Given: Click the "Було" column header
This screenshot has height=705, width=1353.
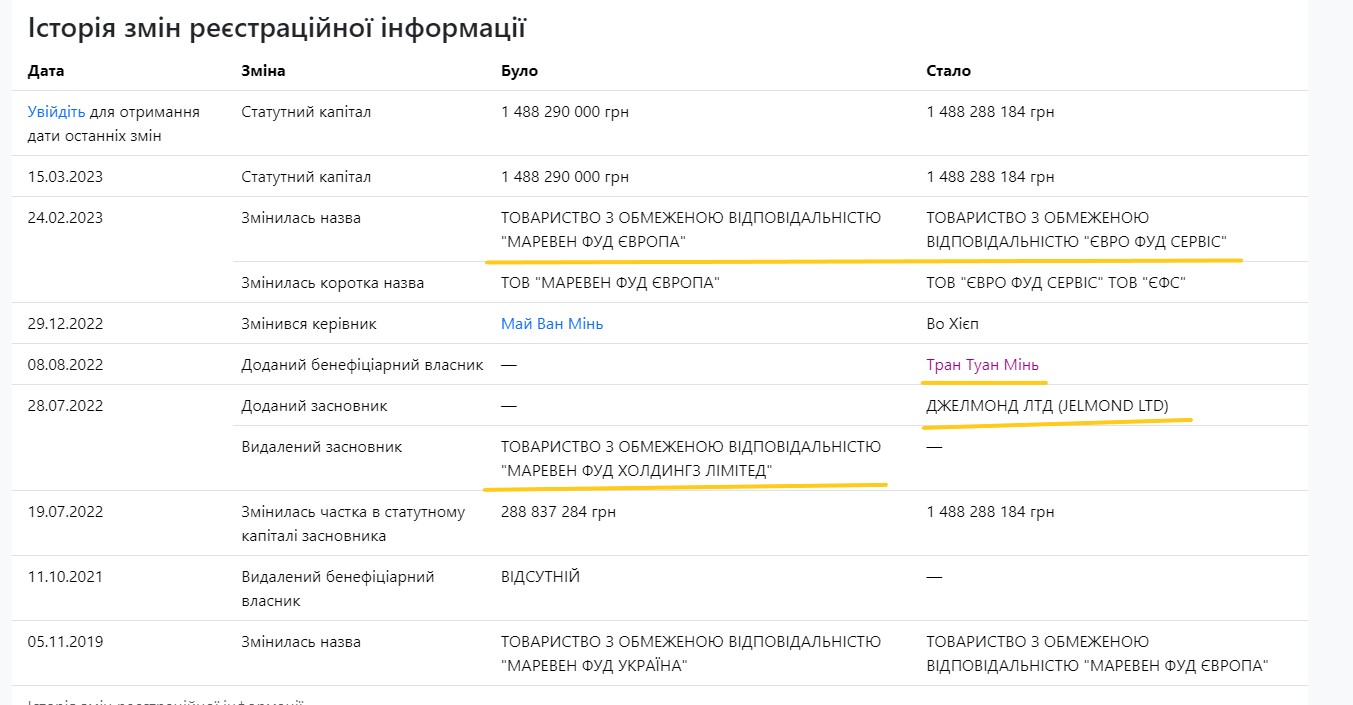Looking at the screenshot, I should pos(519,71).
